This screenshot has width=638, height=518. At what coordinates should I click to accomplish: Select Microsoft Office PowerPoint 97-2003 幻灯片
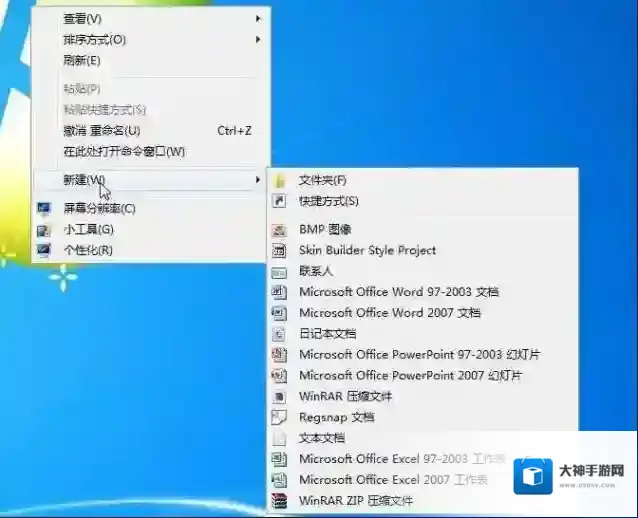pyautogui.click(x=422, y=355)
